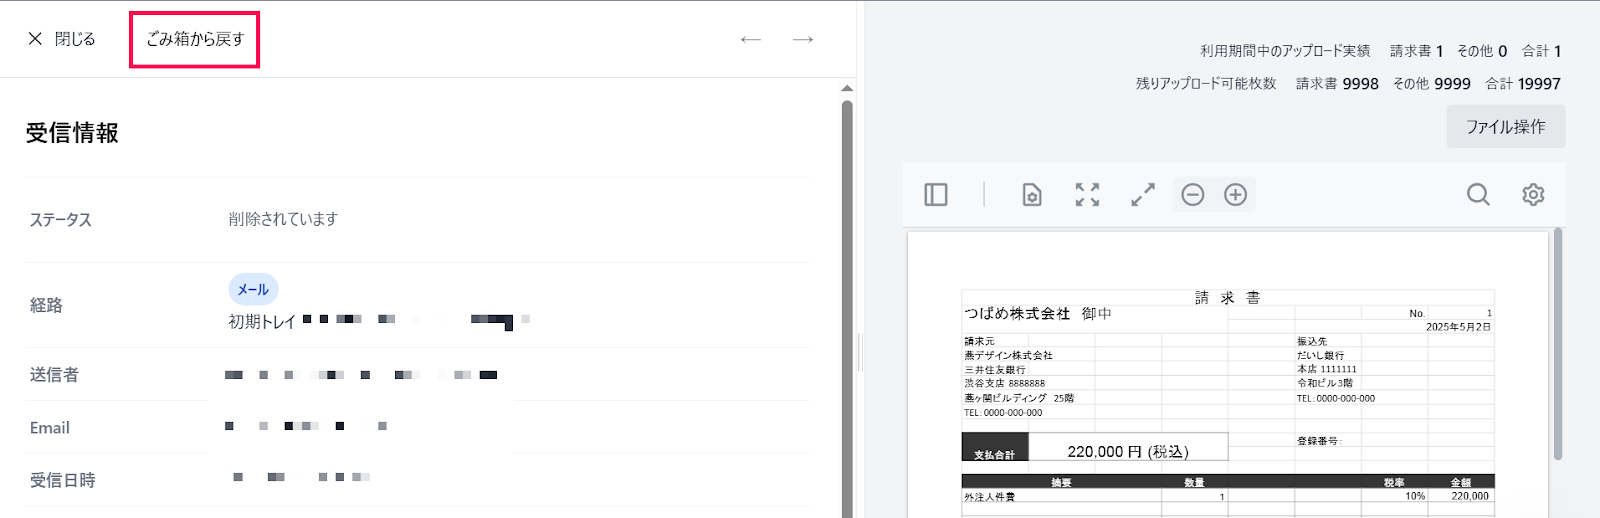
Task: Click 2025年5月2日 date in invoice
Action: pos(1458,327)
